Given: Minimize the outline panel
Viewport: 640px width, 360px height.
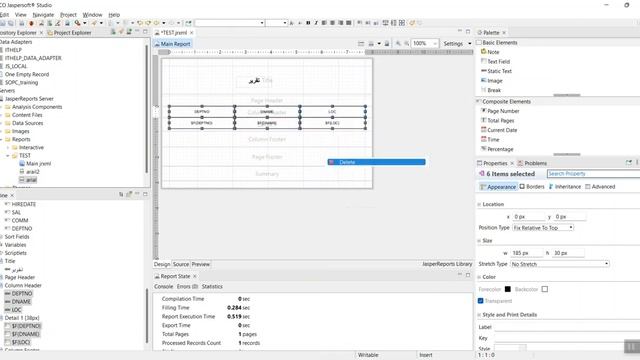Looking at the screenshot, I should pos(137,194).
